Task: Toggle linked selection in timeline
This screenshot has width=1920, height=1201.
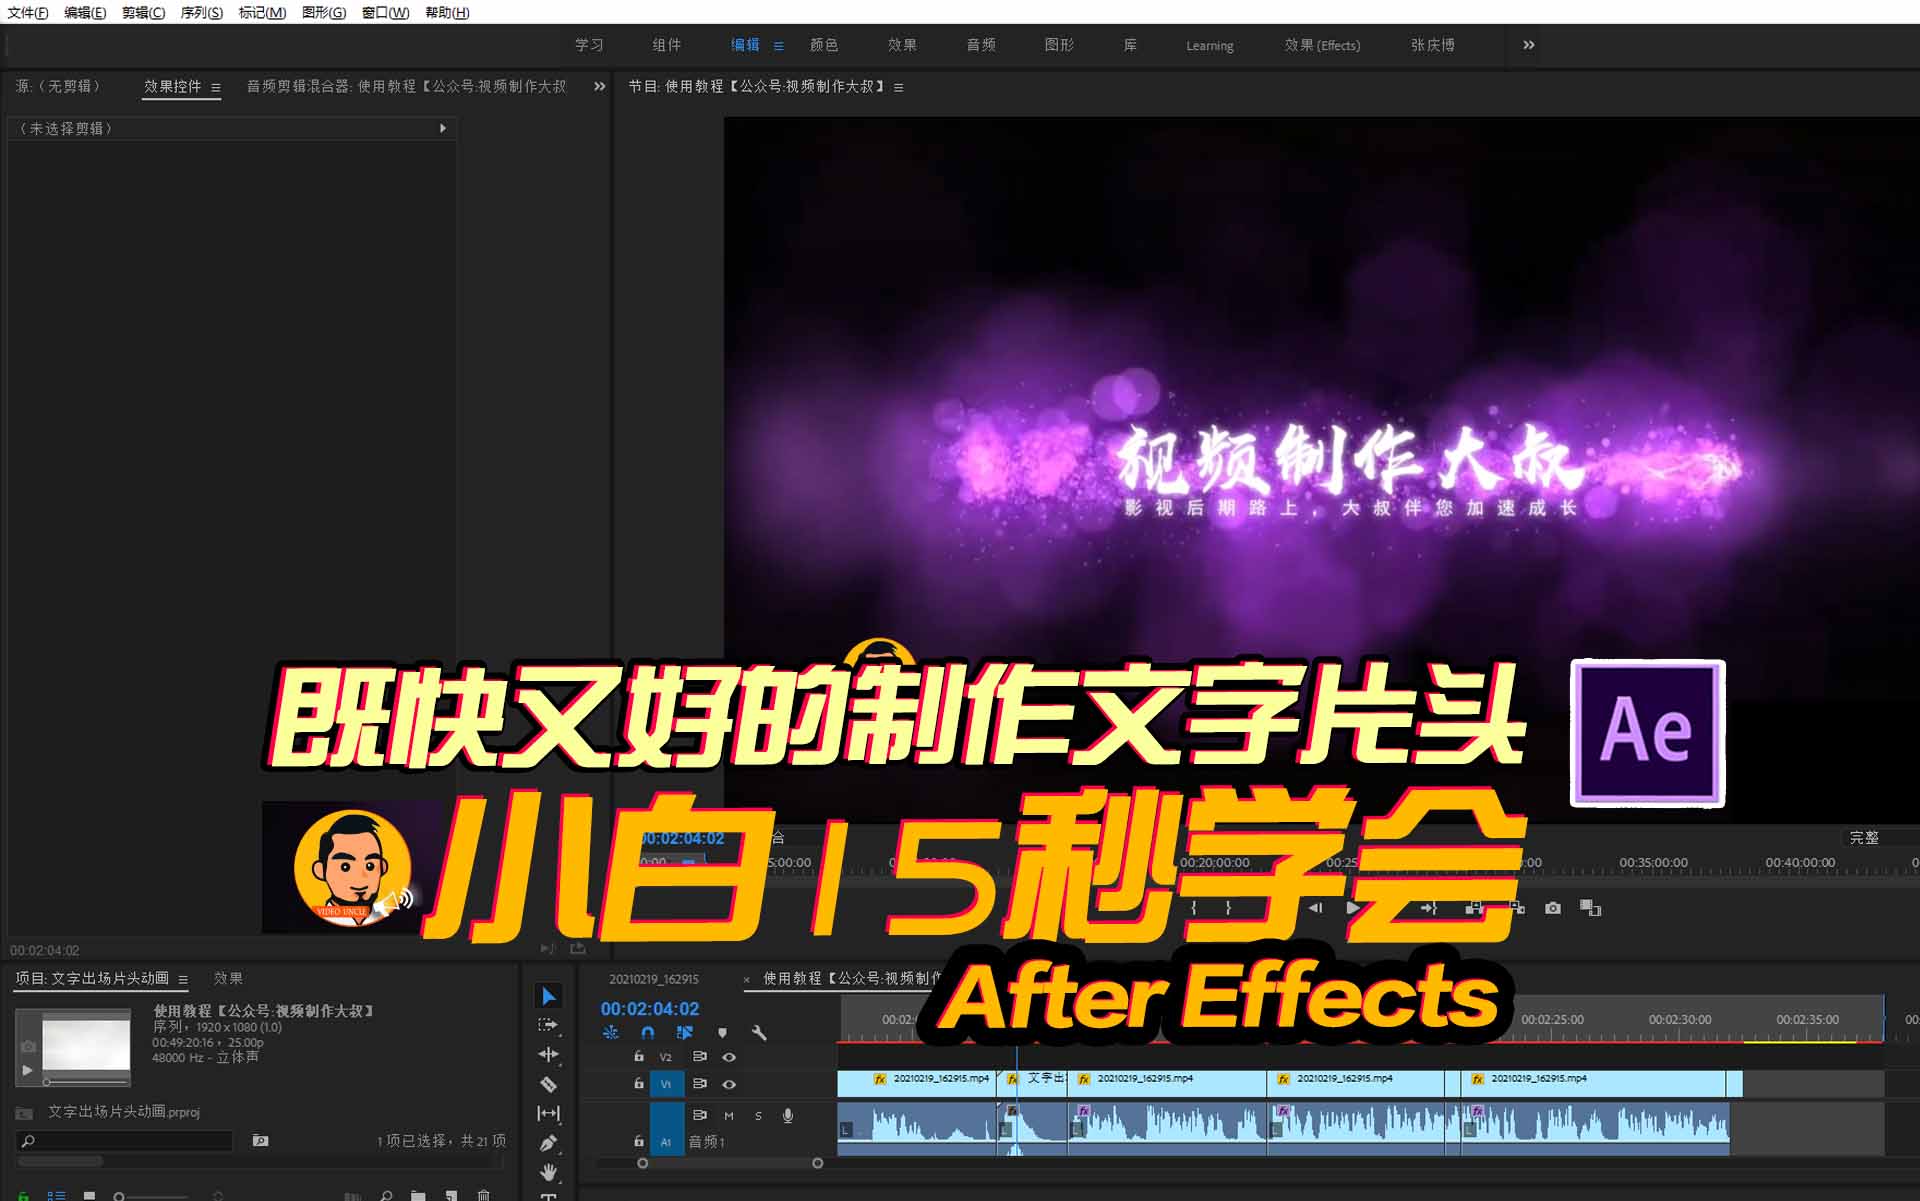Action: [685, 1033]
